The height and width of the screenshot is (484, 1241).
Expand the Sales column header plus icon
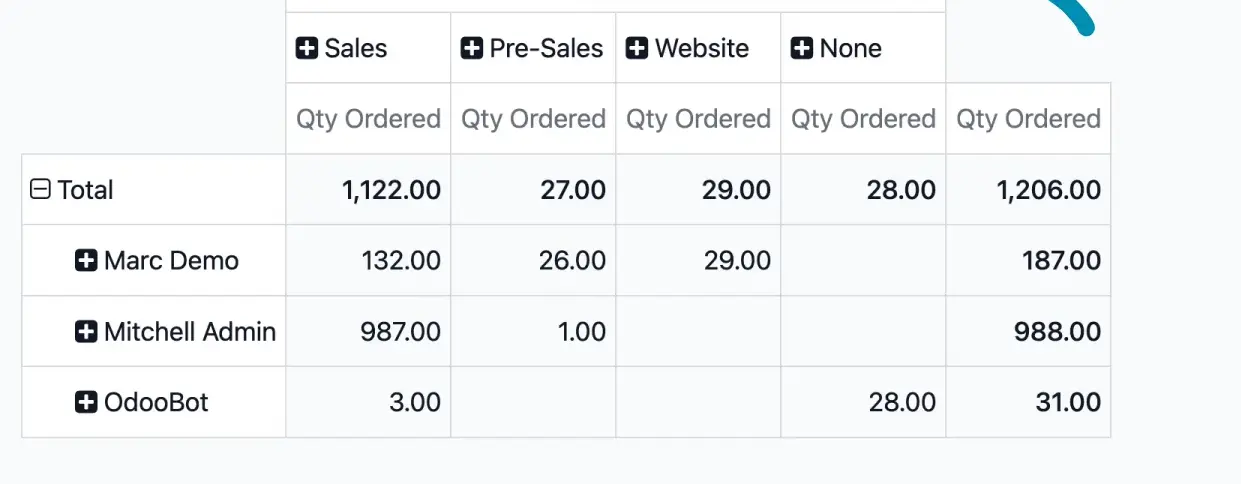point(306,48)
